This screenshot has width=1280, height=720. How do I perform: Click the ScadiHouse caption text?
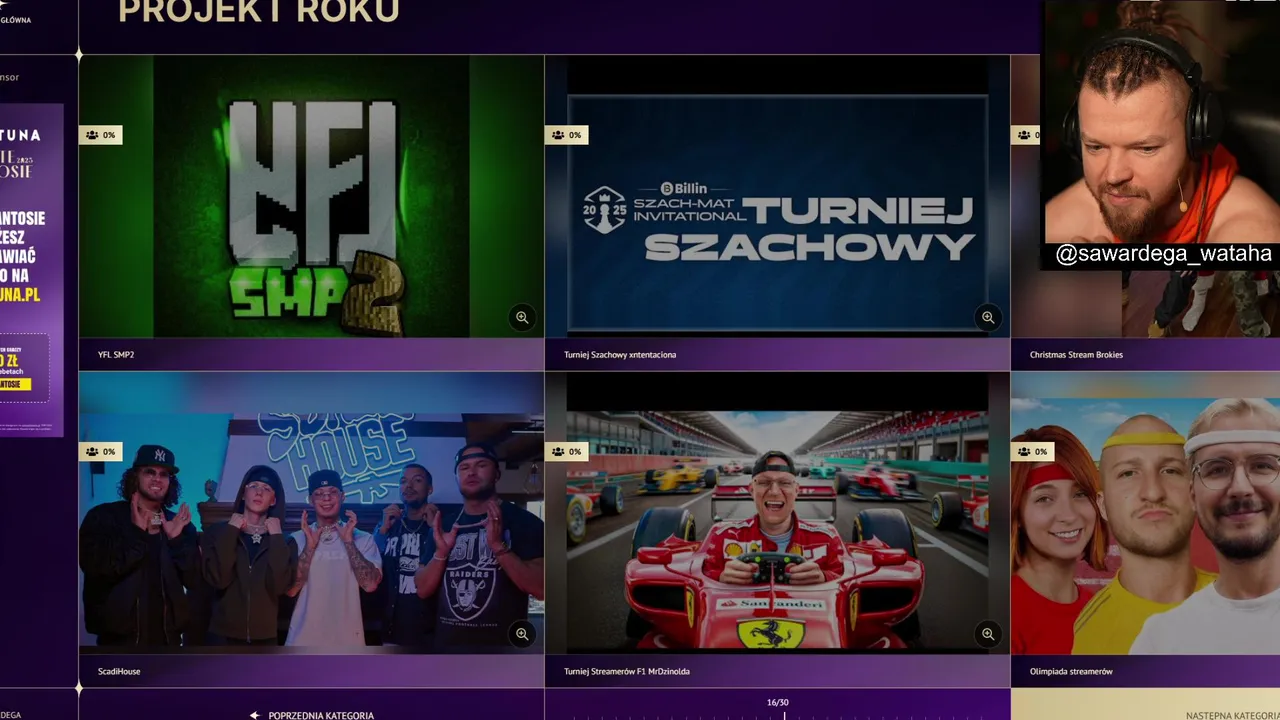coord(119,672)
